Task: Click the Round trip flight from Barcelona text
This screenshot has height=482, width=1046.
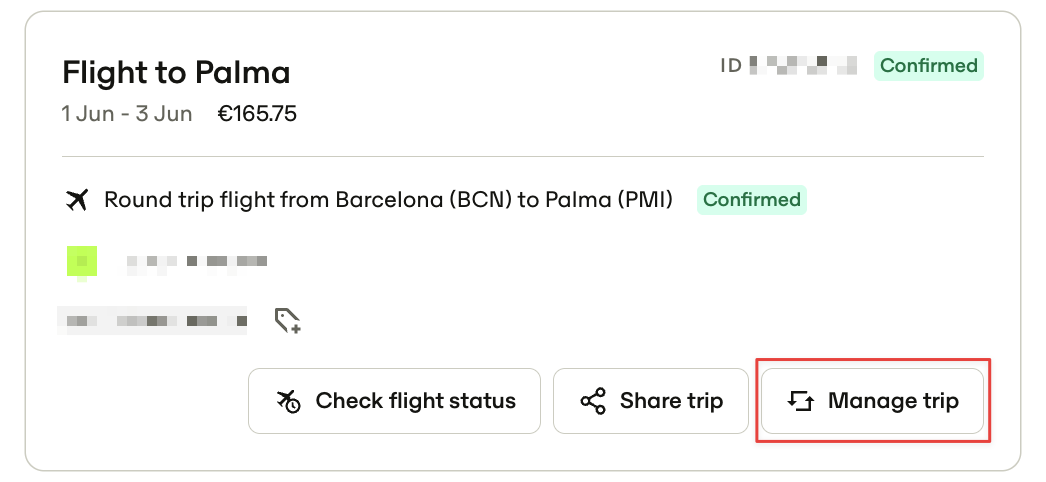Action: [x=388, y=199]
